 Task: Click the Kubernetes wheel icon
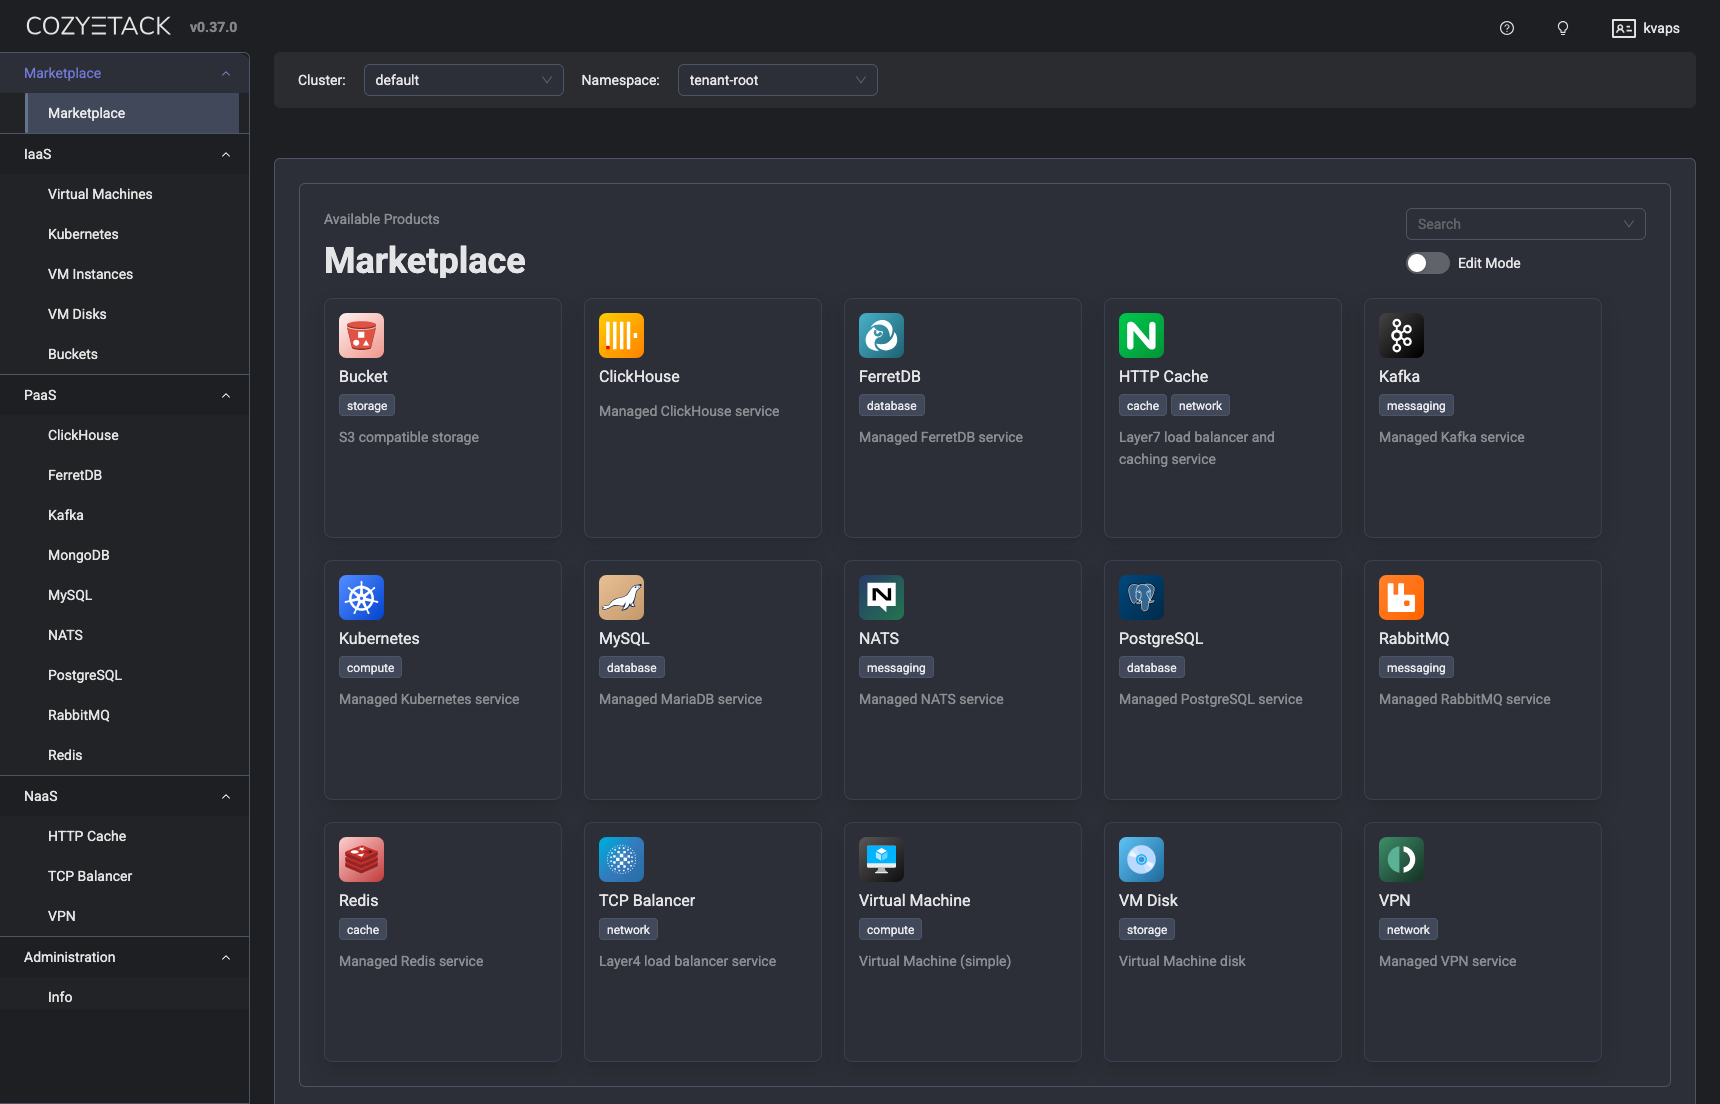coord(361,597)
